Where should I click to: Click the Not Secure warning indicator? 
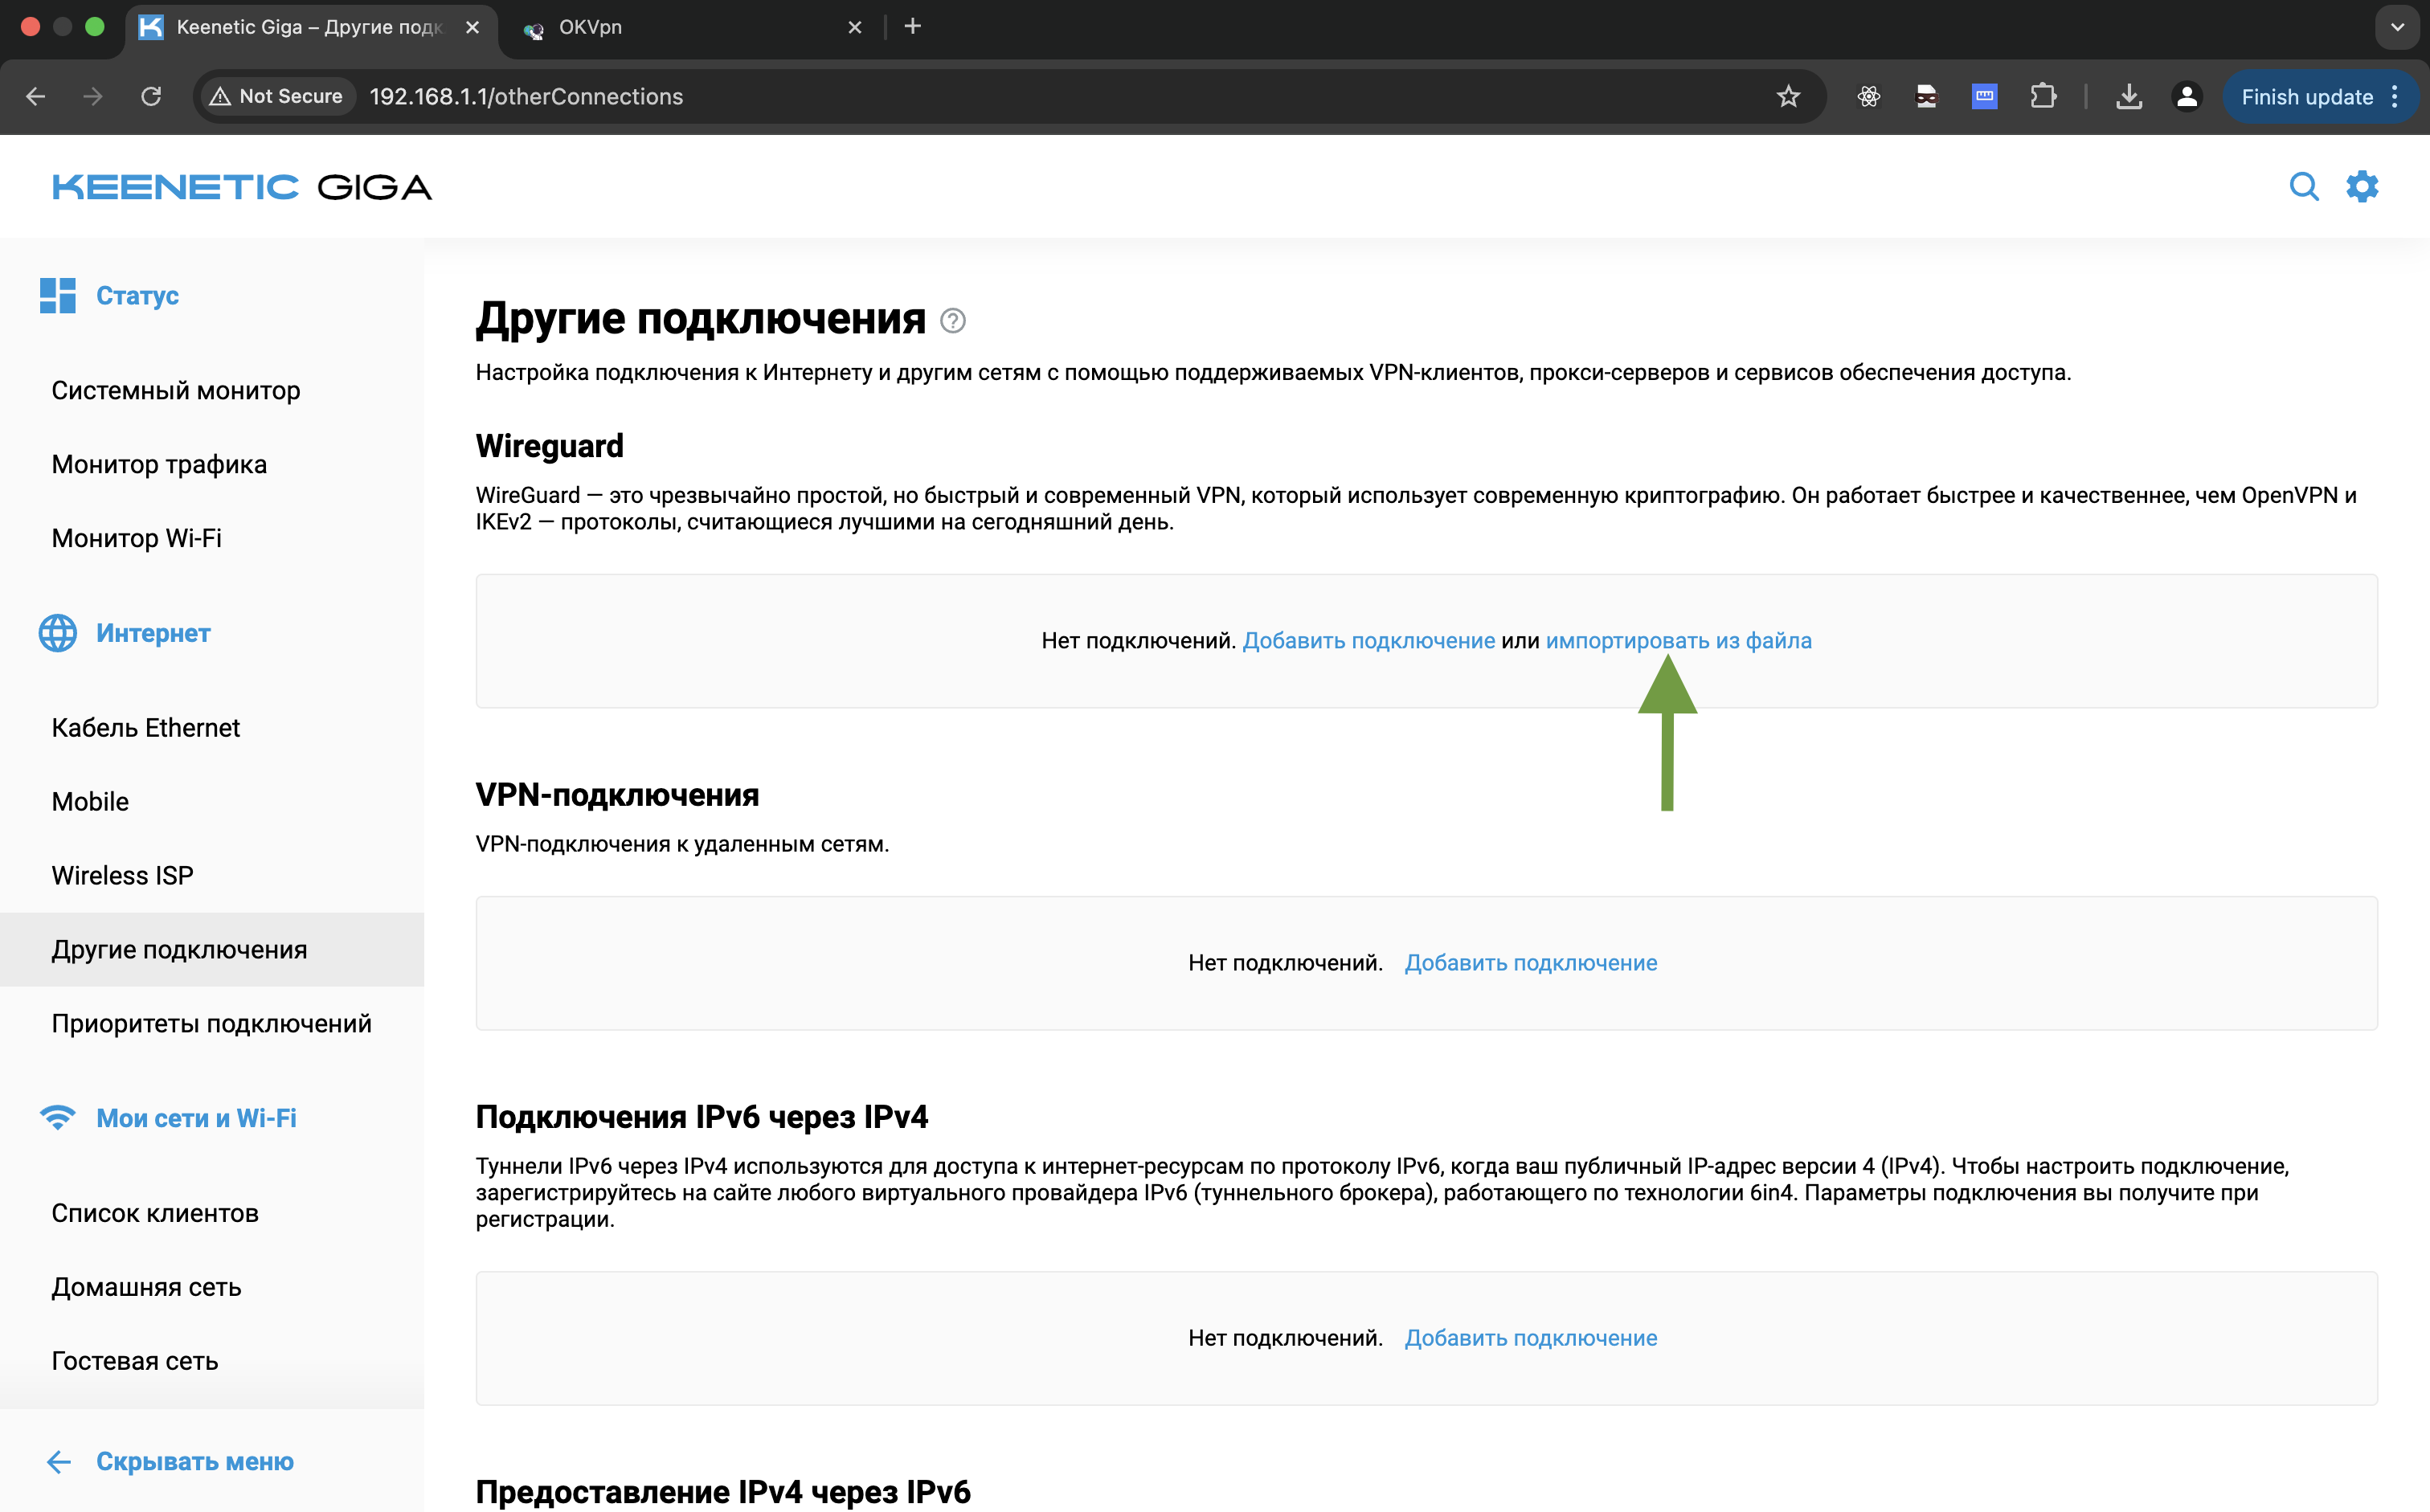[x=276, y=96]
